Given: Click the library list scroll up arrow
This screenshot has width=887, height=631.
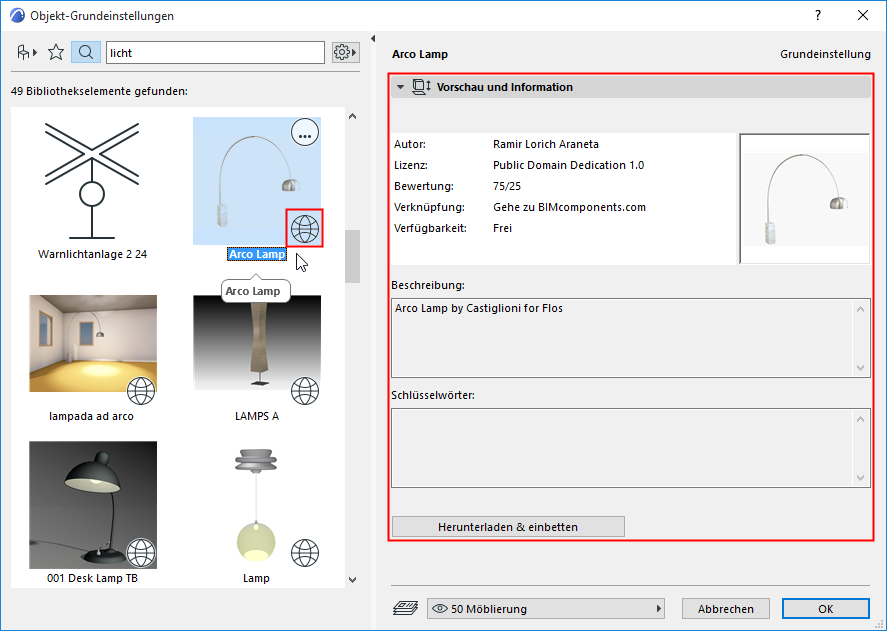Looking at the screenshot, I should (352, 116).
